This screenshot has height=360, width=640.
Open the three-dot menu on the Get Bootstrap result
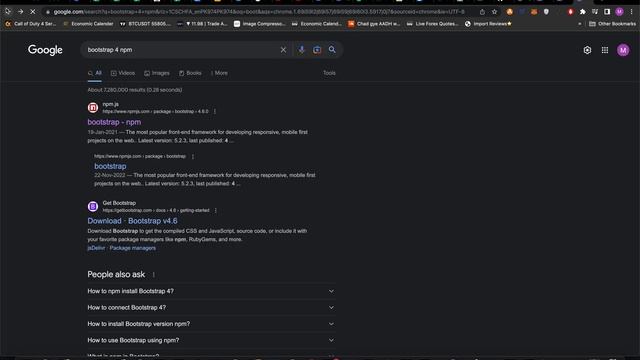(216, 211)
